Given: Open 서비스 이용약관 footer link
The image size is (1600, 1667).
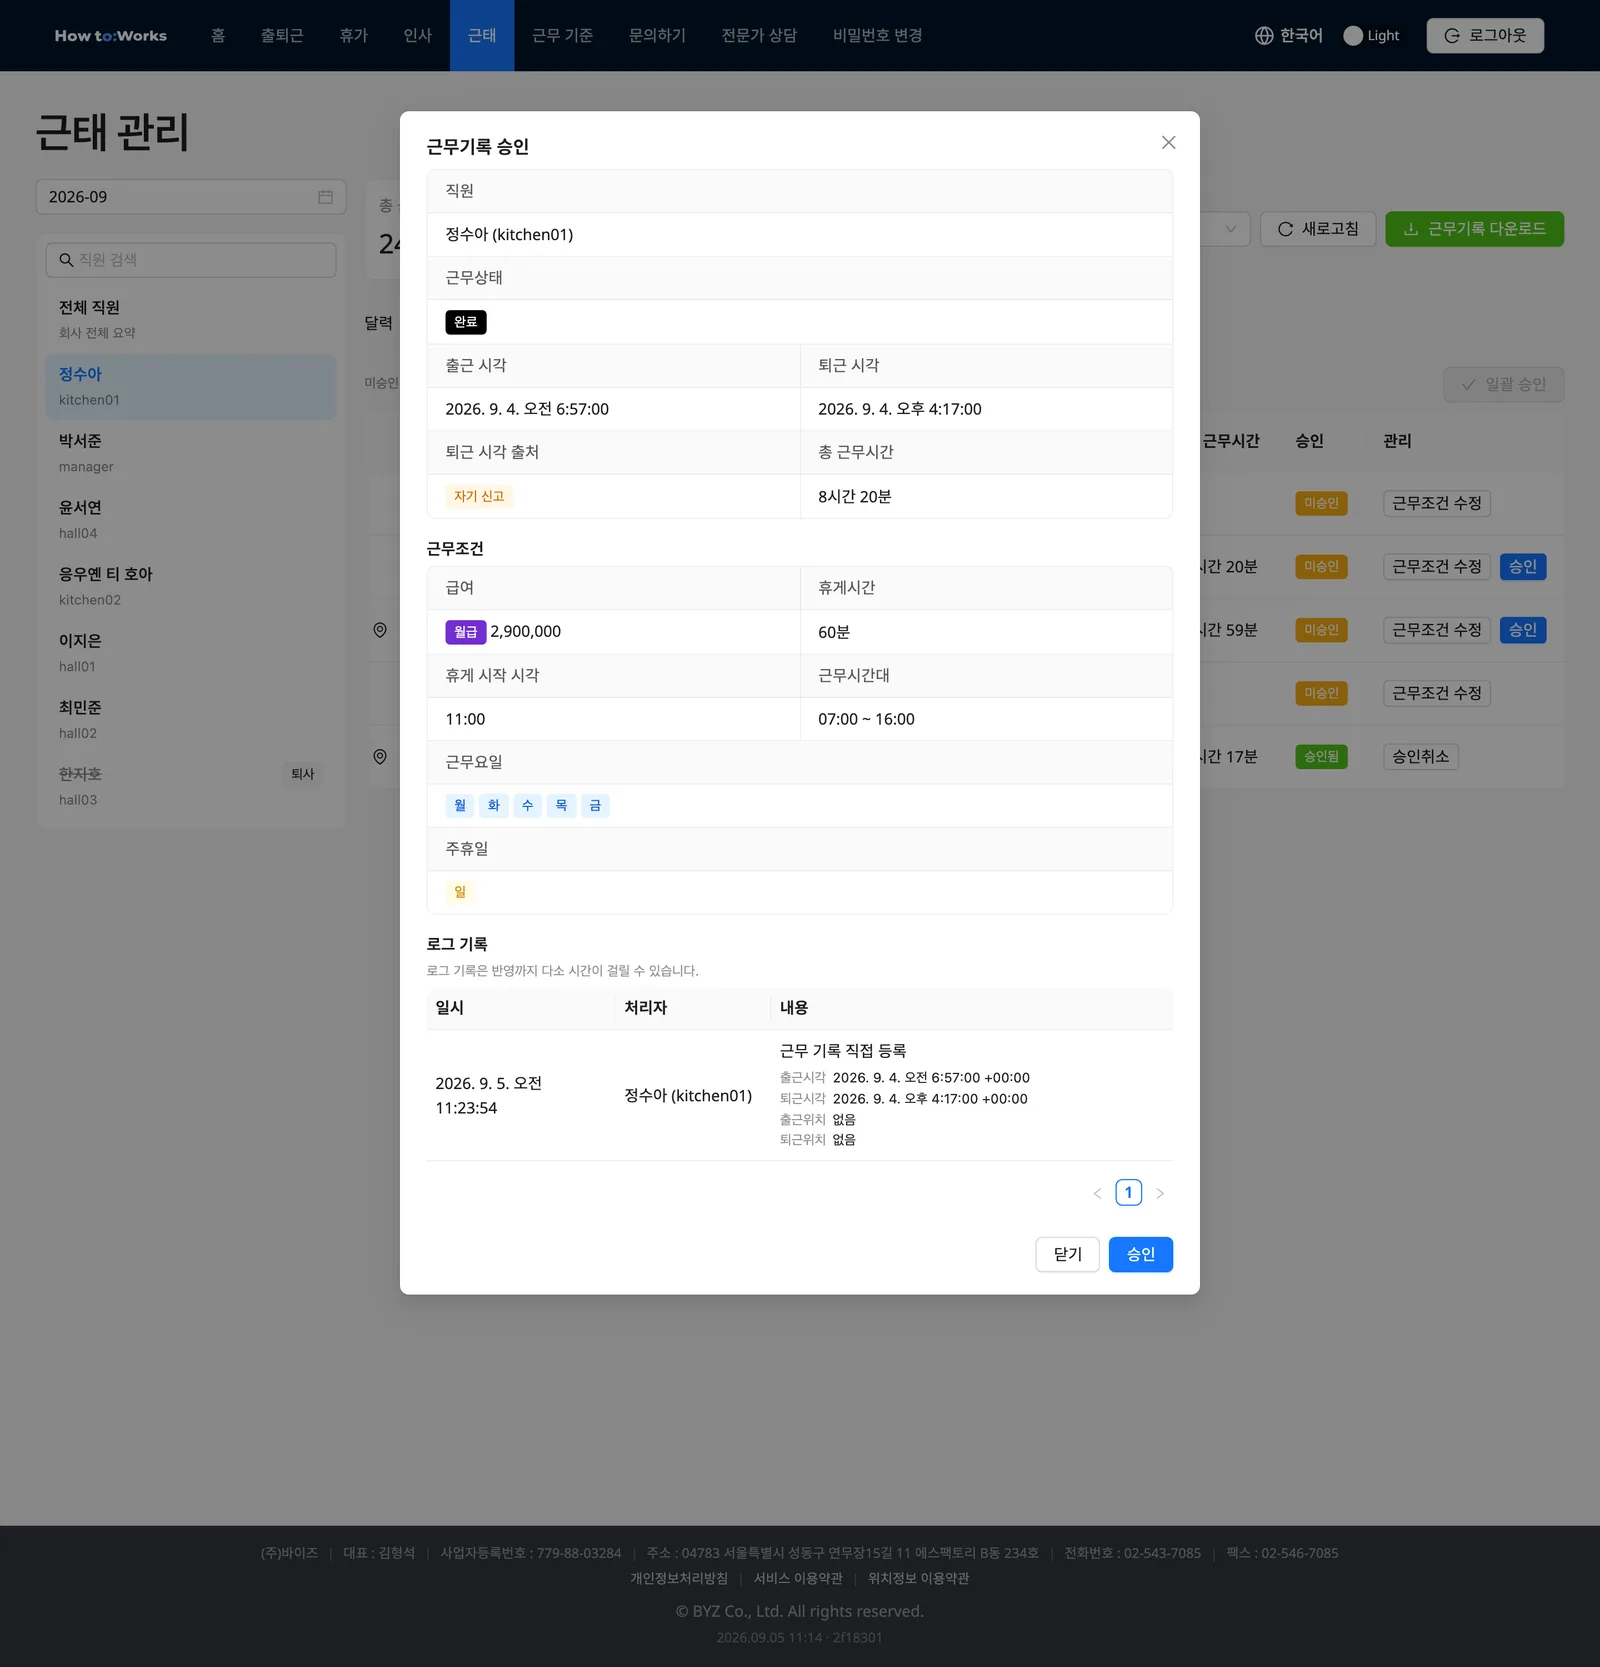Looking at the screenshot, I should 798,1578.
